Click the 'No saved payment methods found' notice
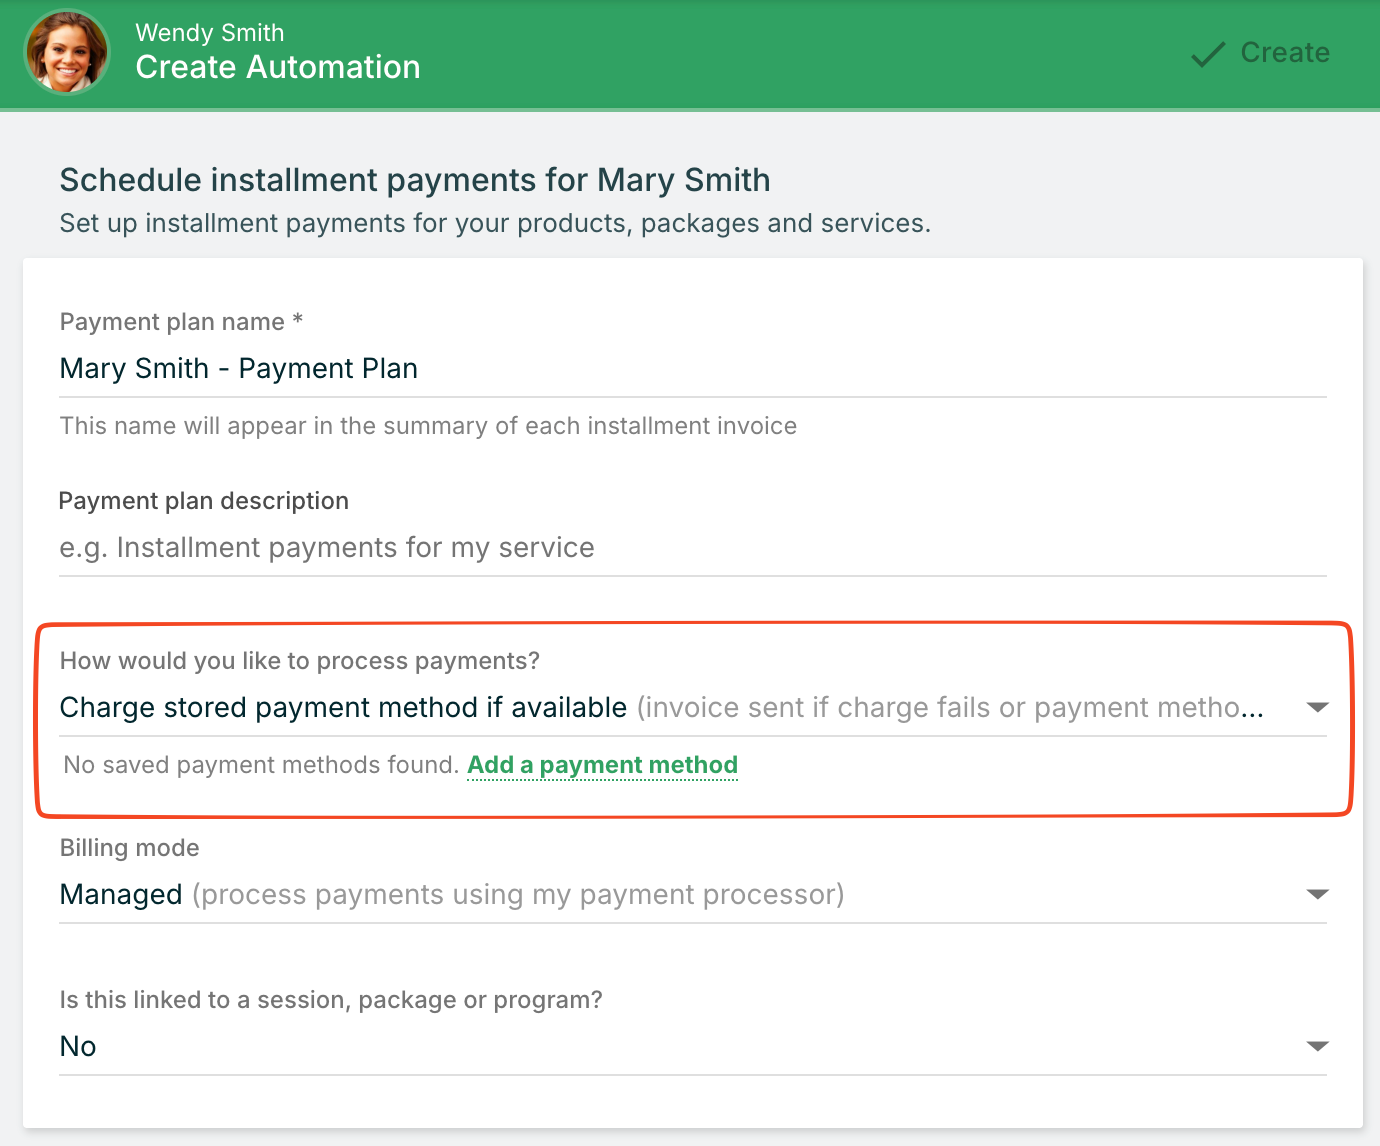1380x1146 pixels. pos(260,765)
